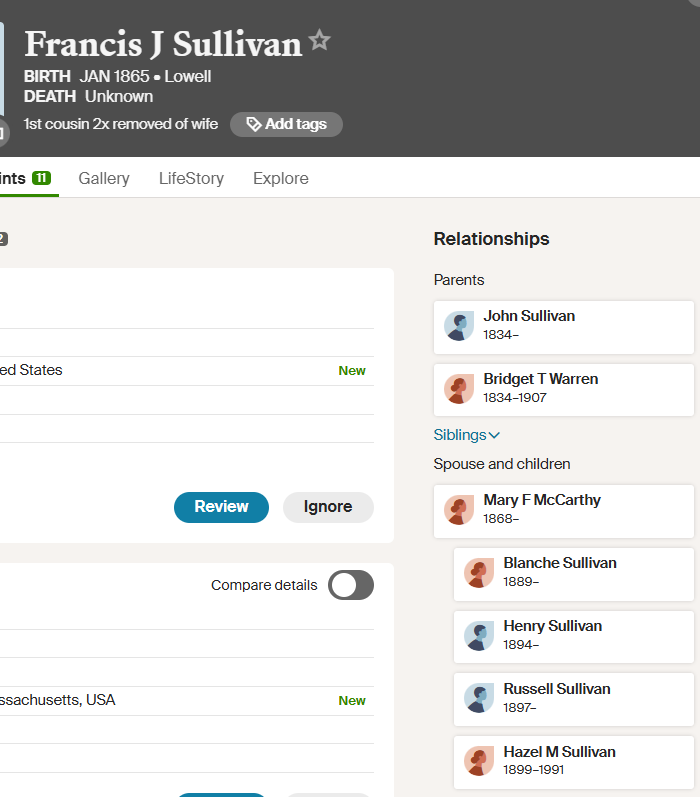
Task: Click the Add tags button
Action: 286,124
